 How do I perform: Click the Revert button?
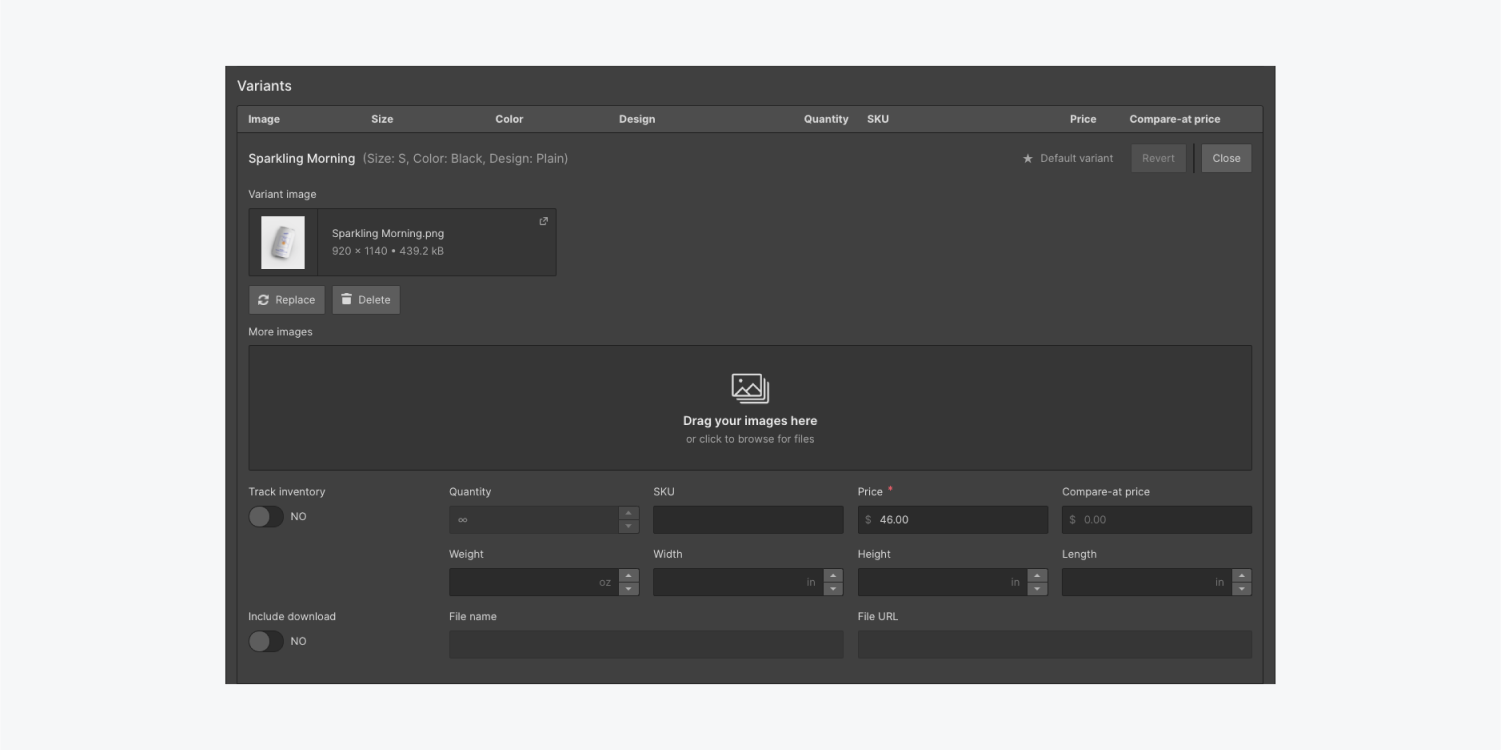coord(1158,157)
